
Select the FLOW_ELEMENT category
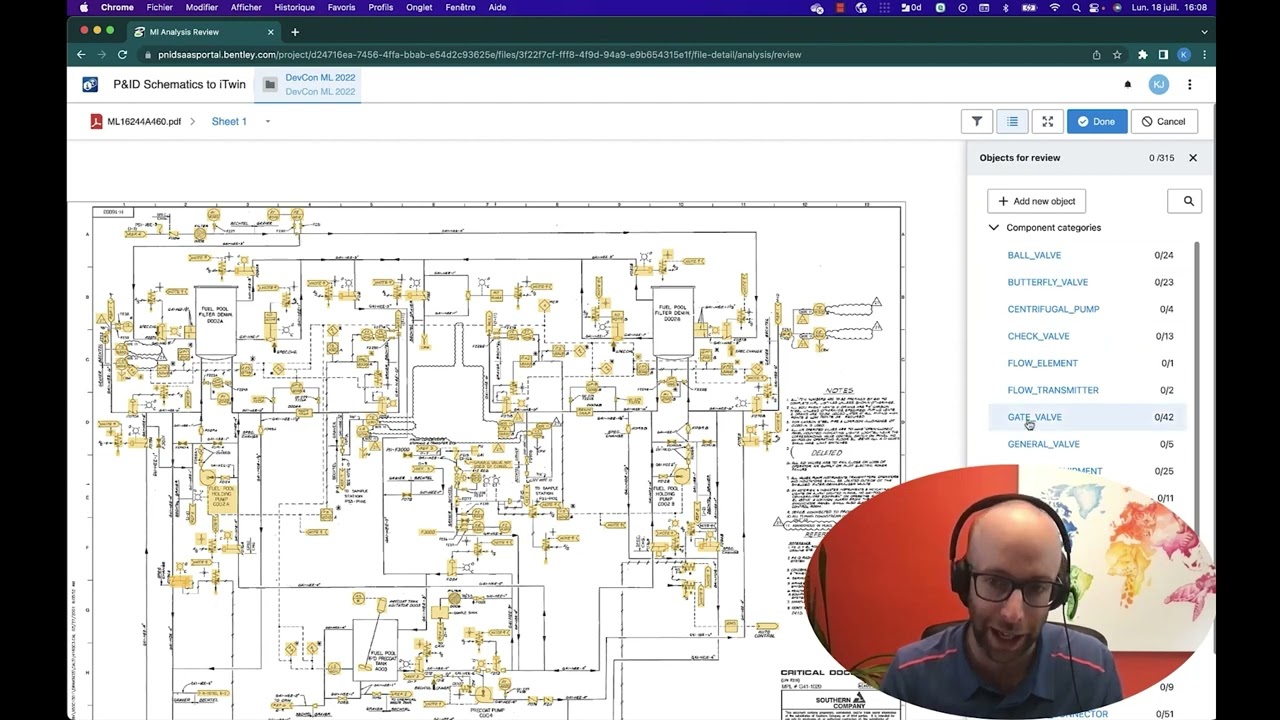1042,363
